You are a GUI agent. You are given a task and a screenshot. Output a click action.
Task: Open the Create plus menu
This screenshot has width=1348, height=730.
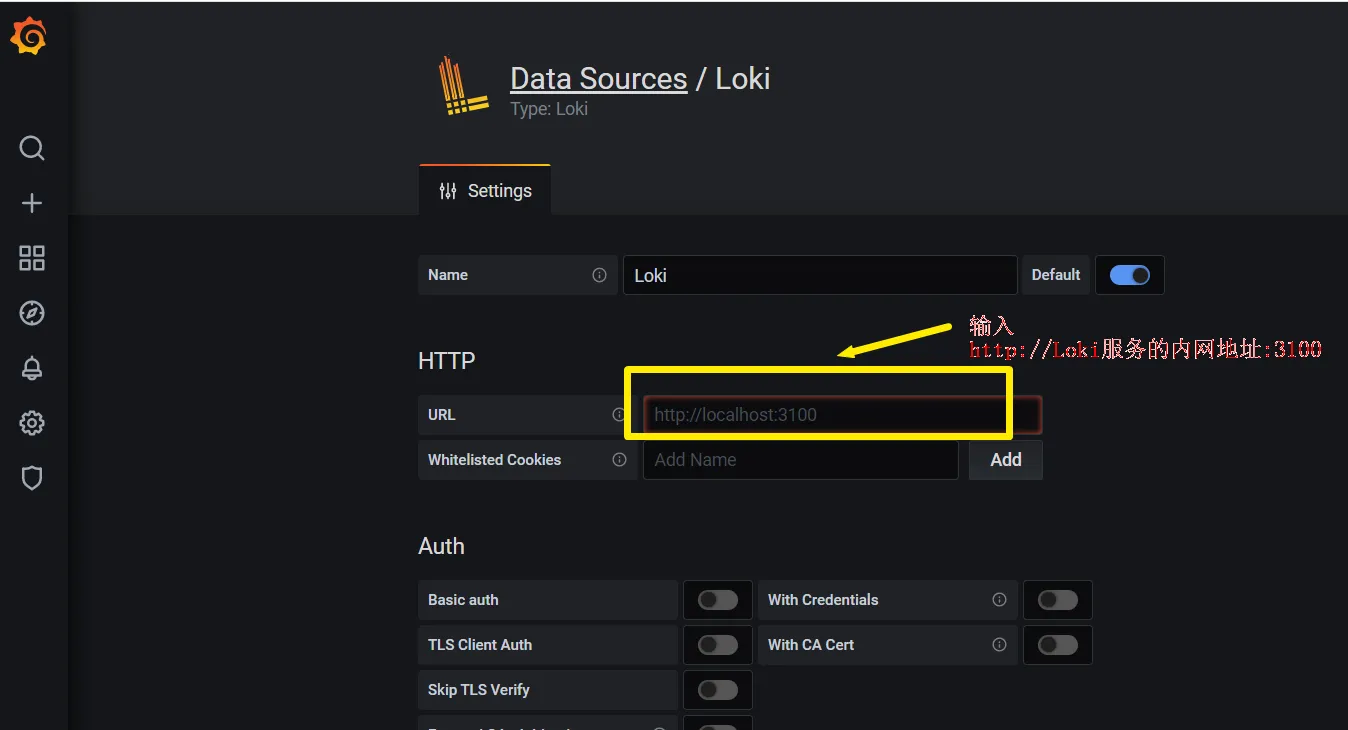[x=32, y=203]
